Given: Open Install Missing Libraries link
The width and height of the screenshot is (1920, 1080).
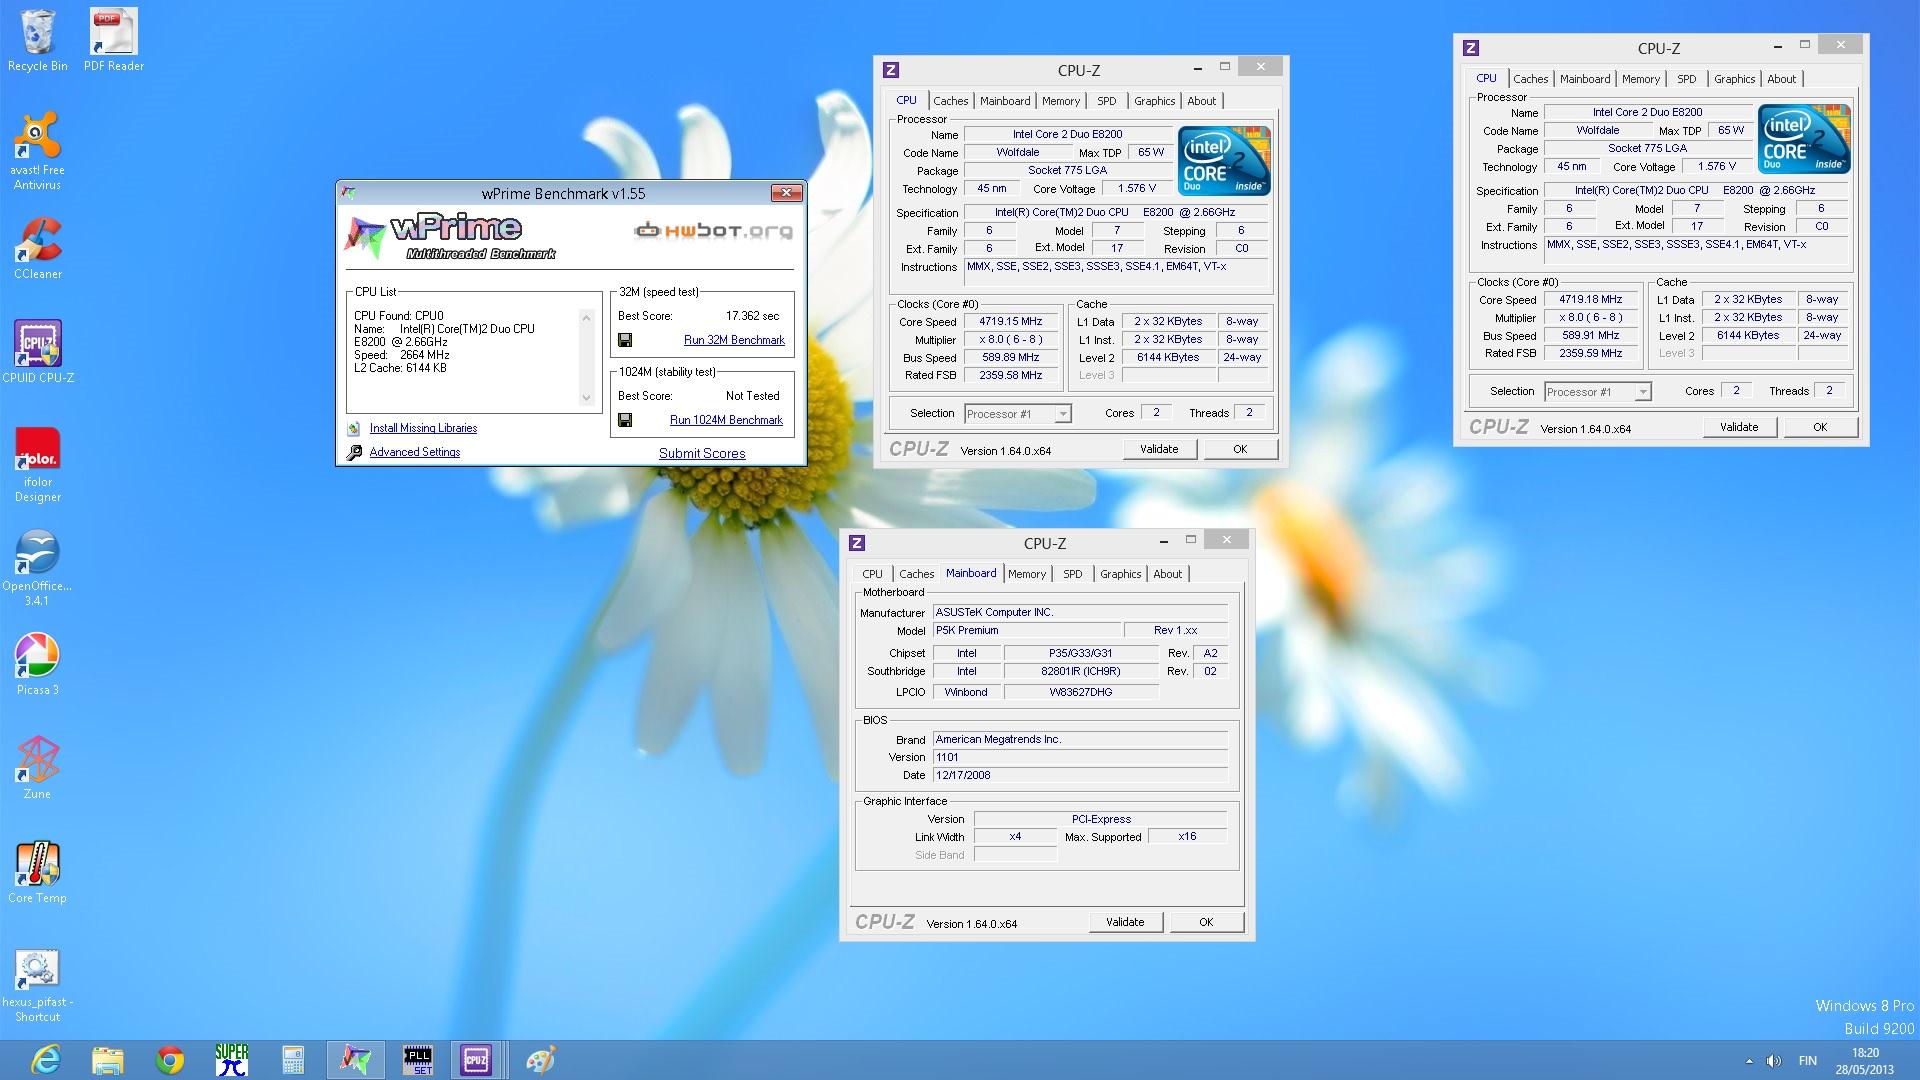Looking at the screenshot, I should point(423,428).
